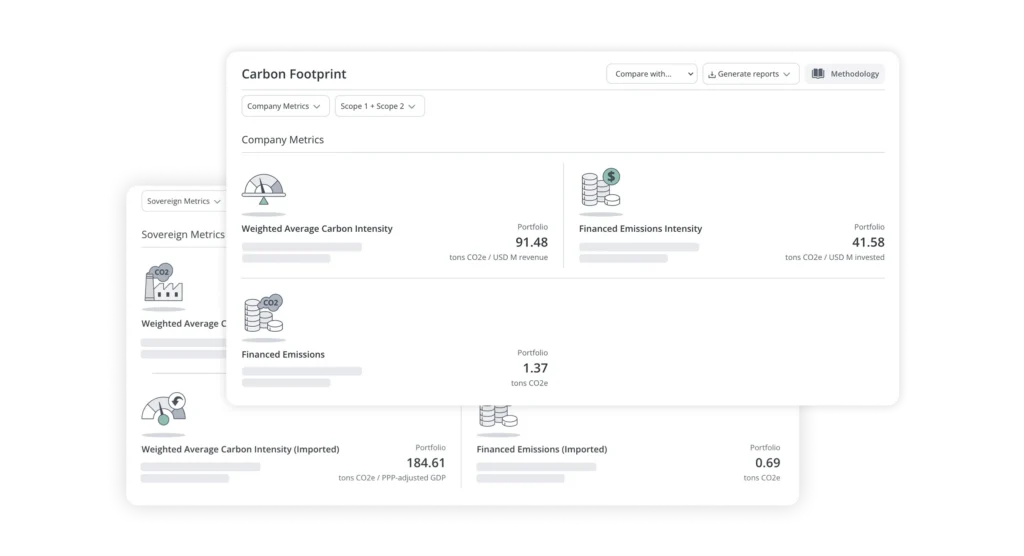This screenshot has height=556, width=1024.
Task: Click the Financed Emissions (Imported) coins icon
Action: 498,416
